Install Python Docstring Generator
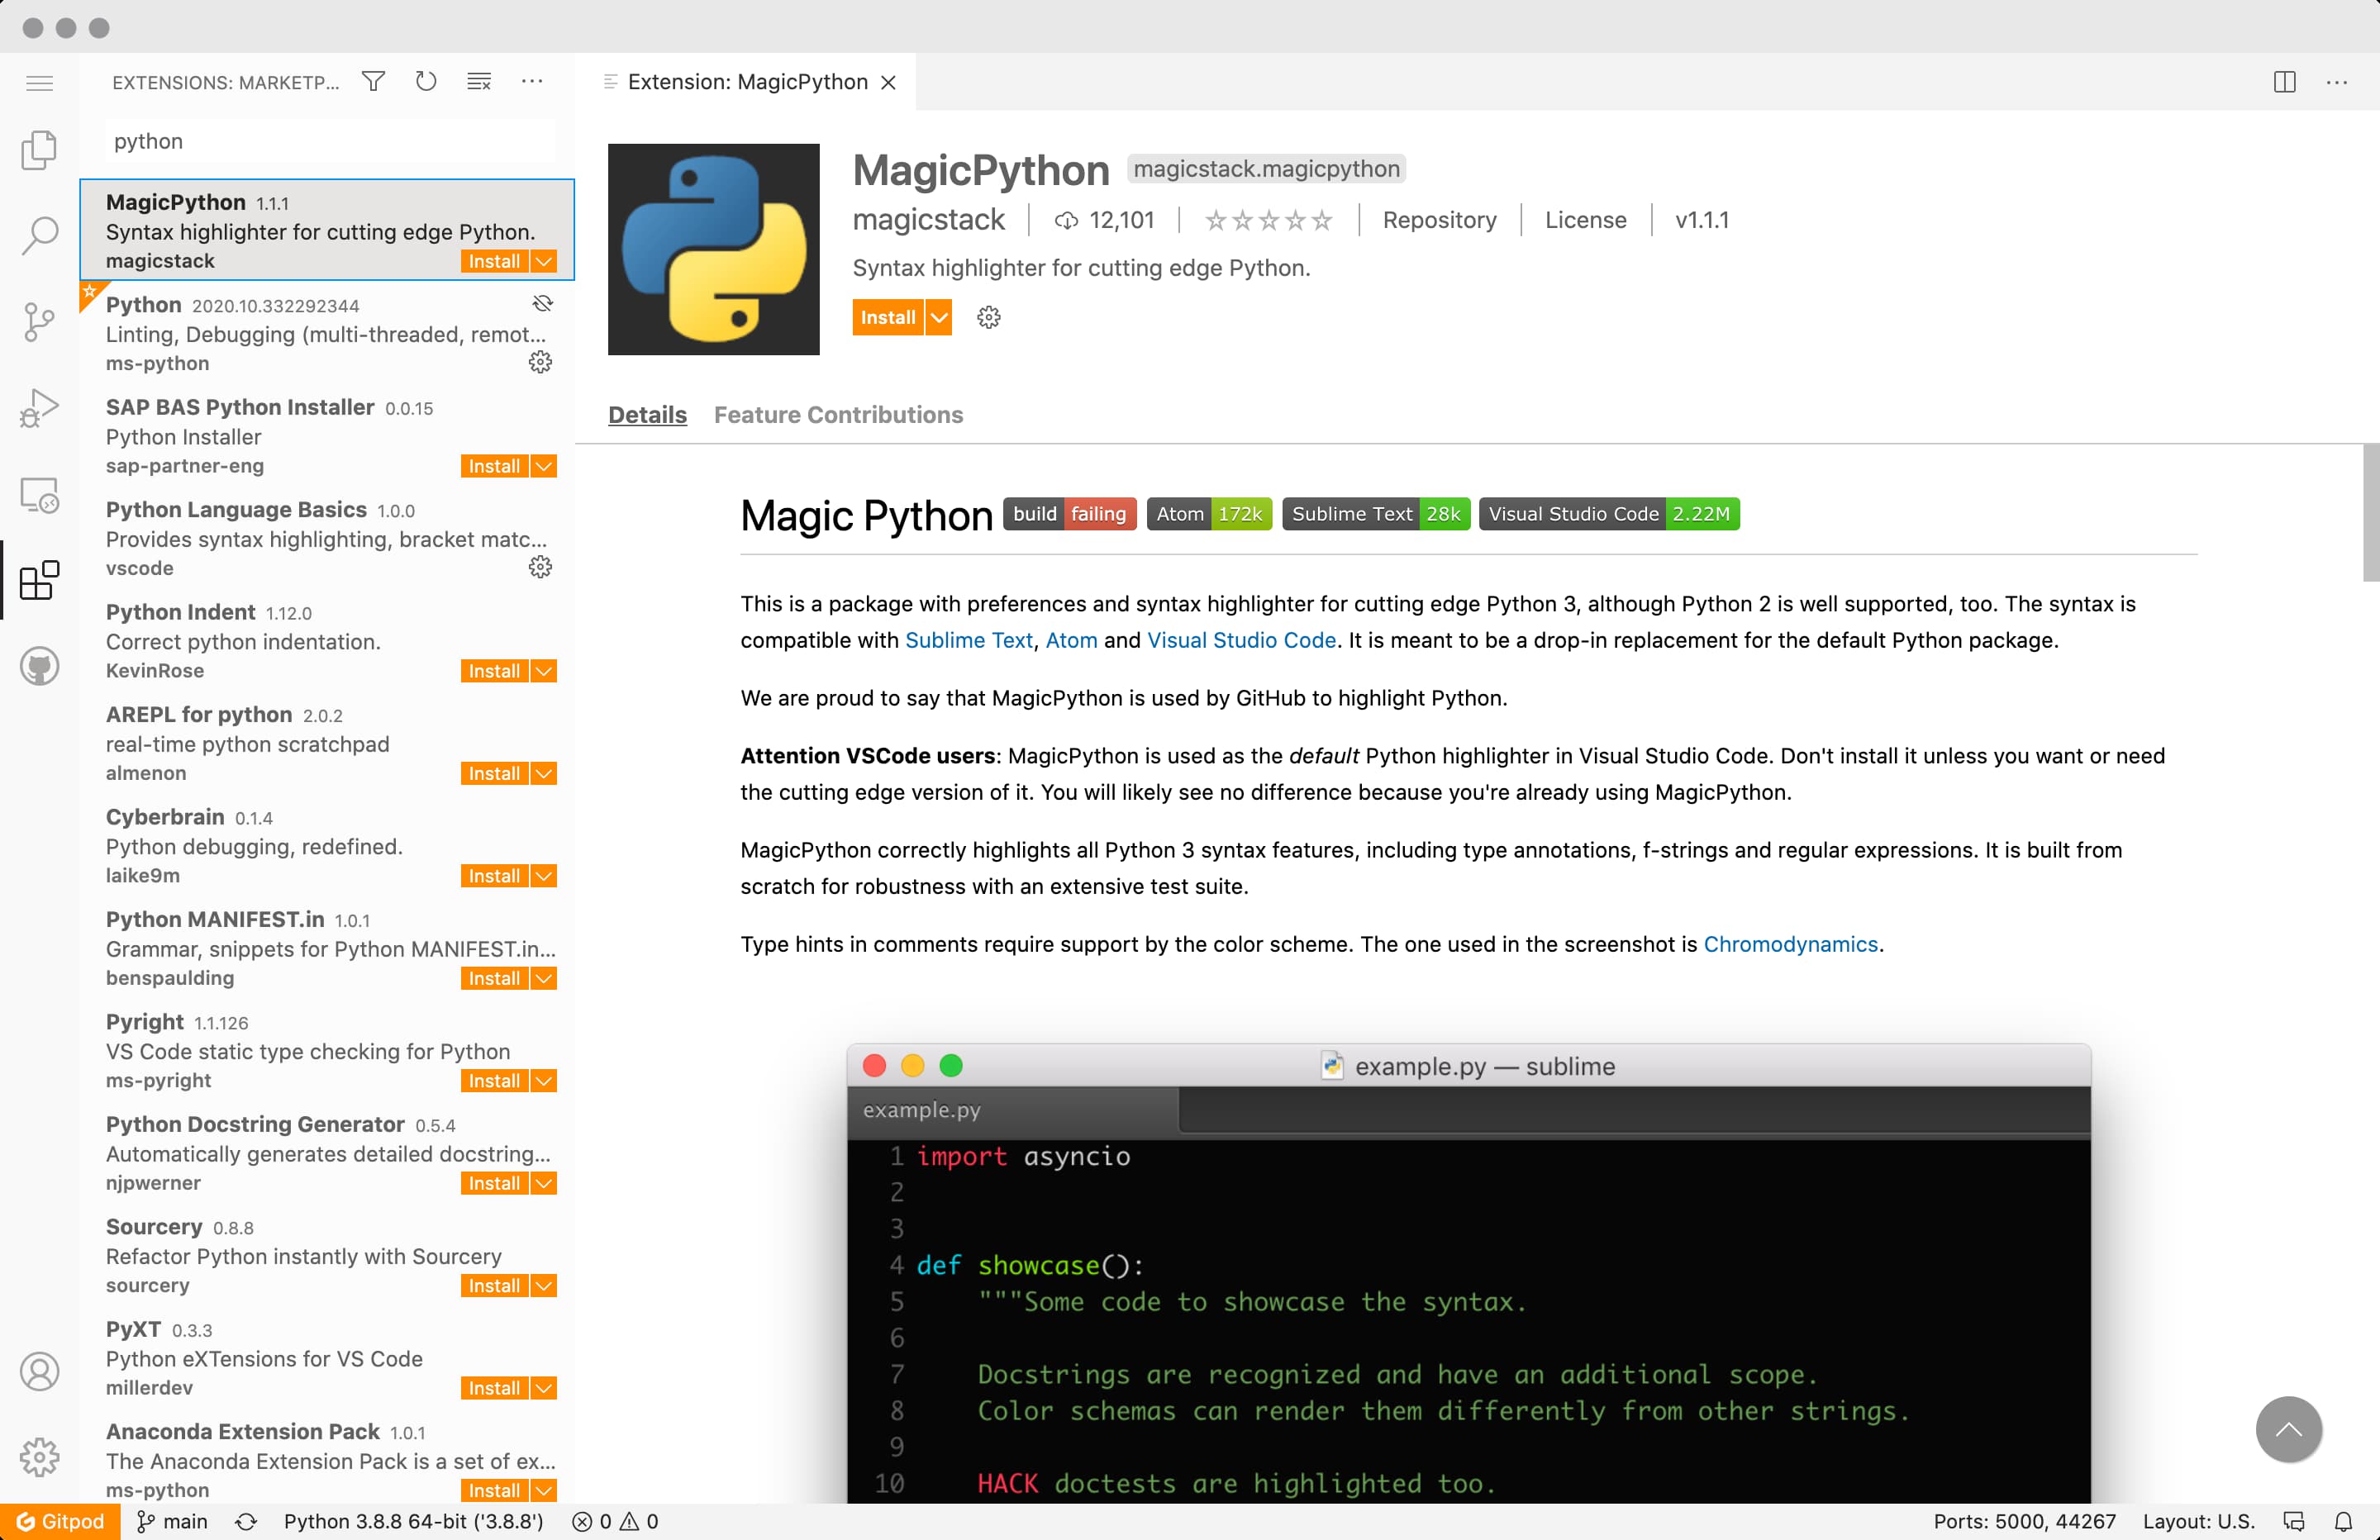The image size is (2380, 1540). (494, 1184)
